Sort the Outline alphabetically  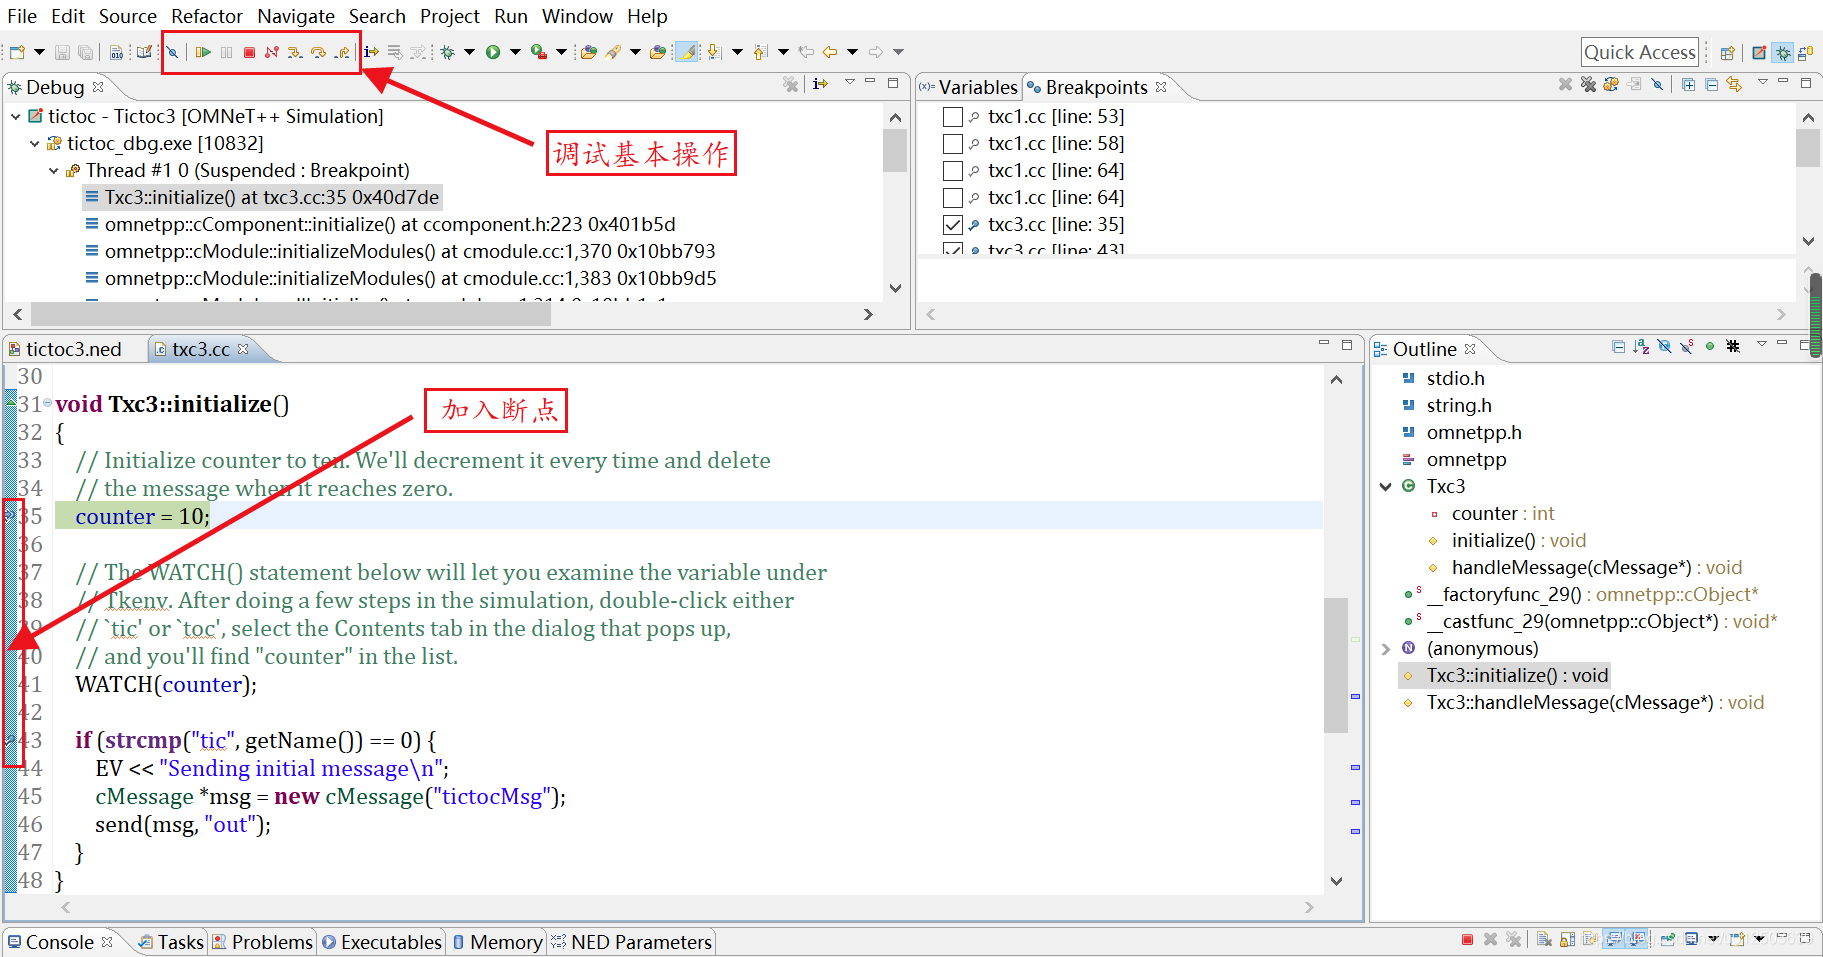[1641, 347]
